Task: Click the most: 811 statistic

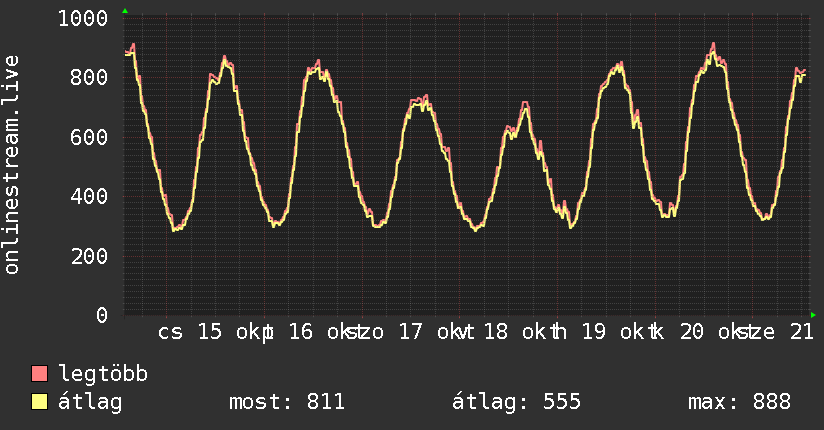Action: click(287, 402)
